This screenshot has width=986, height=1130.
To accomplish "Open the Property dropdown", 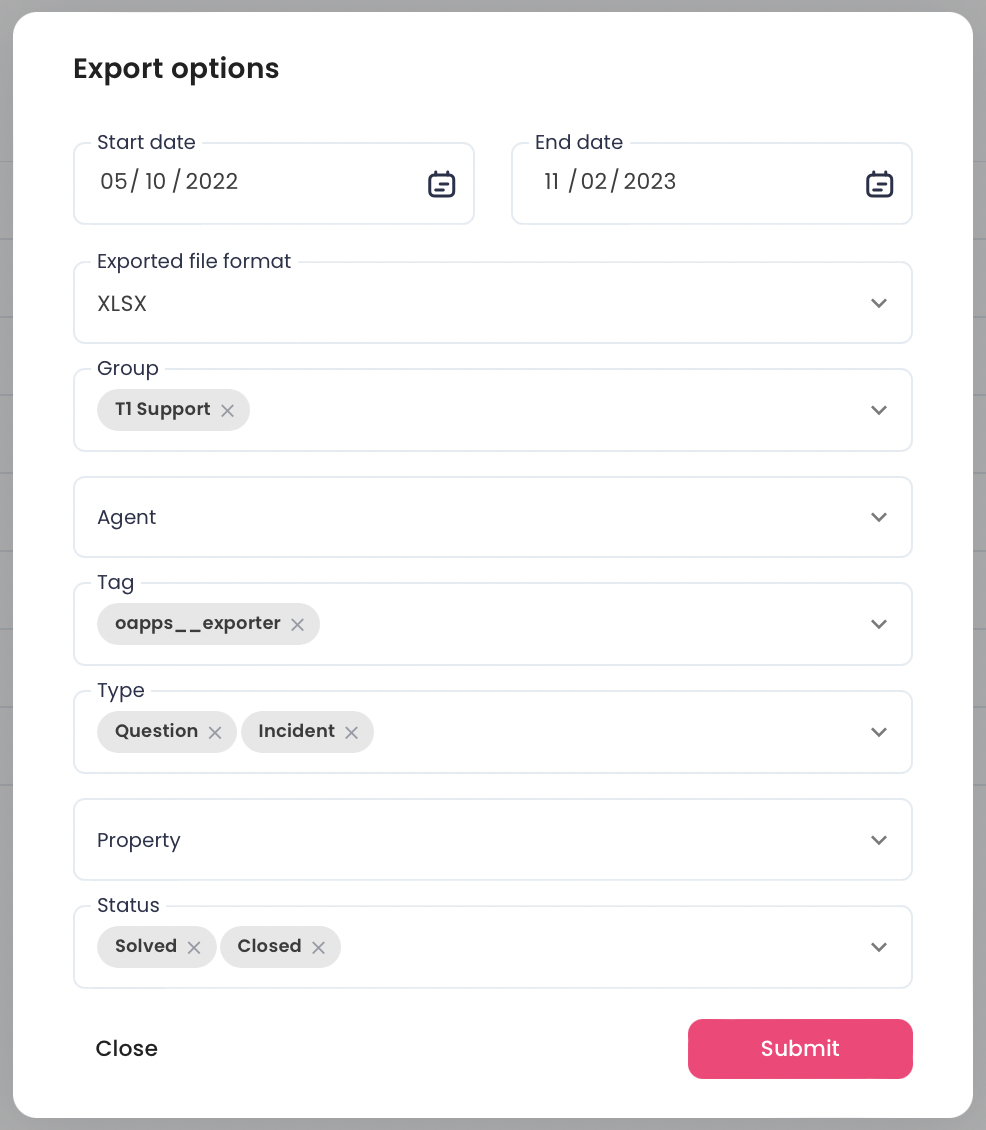I will [493, 840].
